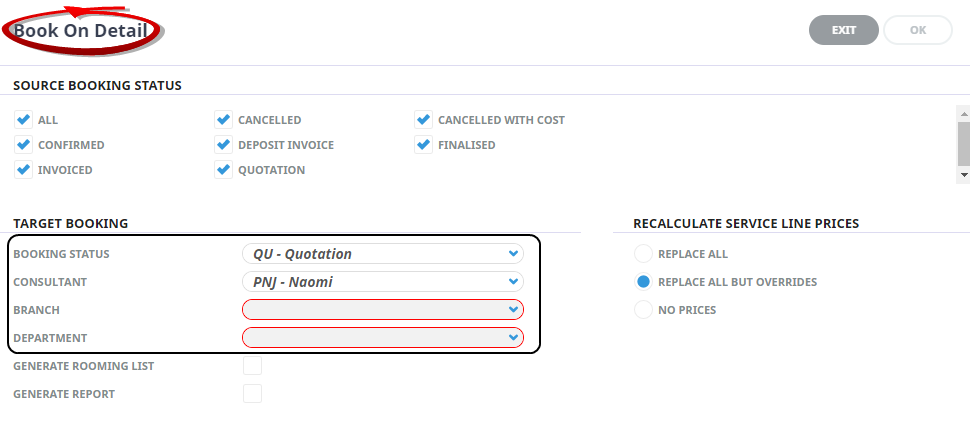Select the REPLACE ALL radio button
Image resolution: width=970 pixels, height=429 pixels.
pyautogui.click(x=643, y=254)
